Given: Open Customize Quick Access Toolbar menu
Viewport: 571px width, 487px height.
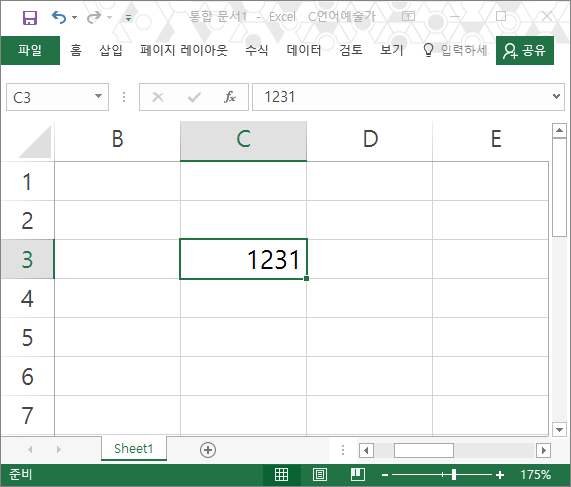Looking at the screenshot, I should [x=128, y=17].
